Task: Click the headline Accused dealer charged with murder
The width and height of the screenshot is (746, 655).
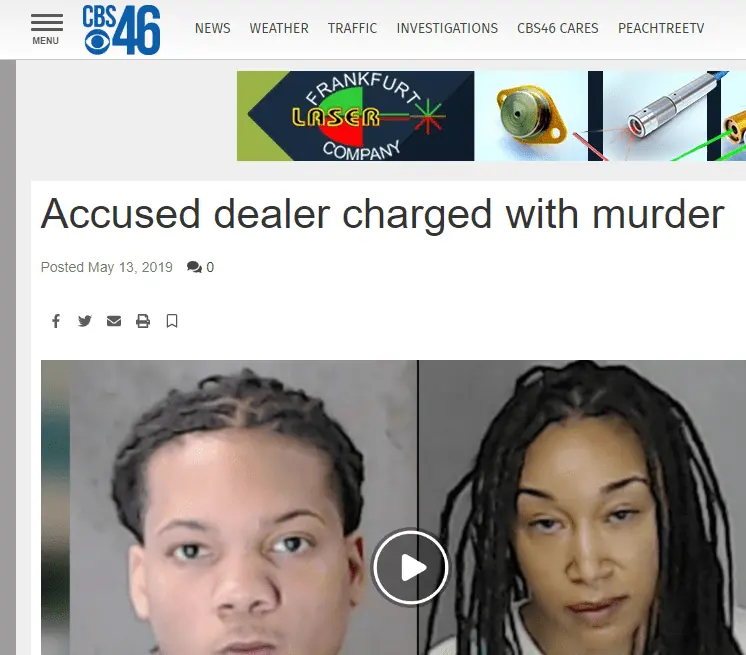Action: coord(383,215)
